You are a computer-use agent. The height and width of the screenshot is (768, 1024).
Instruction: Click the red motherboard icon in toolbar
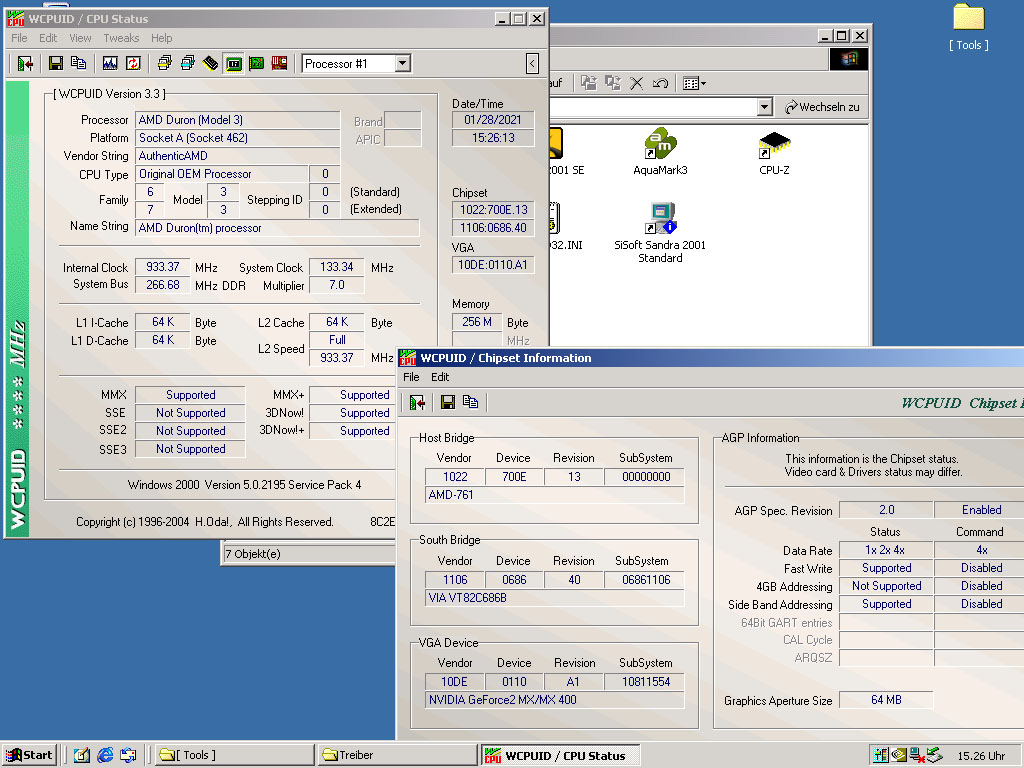tap(280, 64)
